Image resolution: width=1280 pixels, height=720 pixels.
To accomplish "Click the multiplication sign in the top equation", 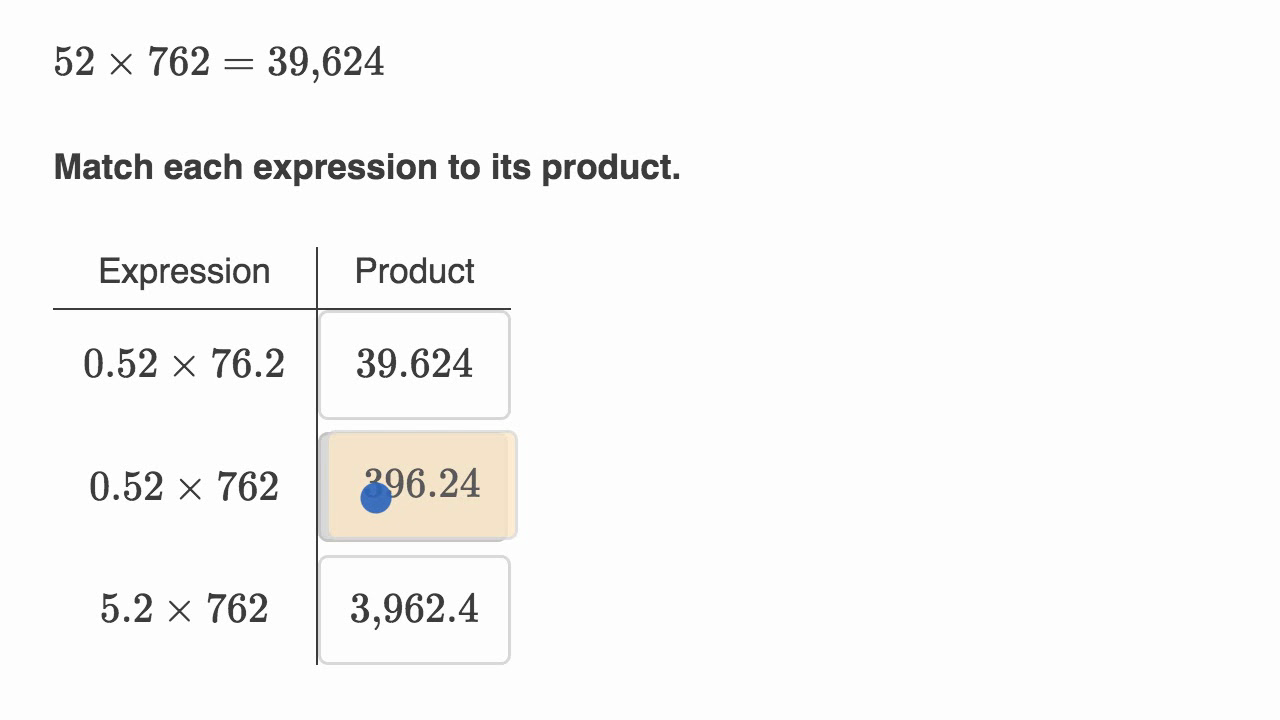I will tap(121, 64).
